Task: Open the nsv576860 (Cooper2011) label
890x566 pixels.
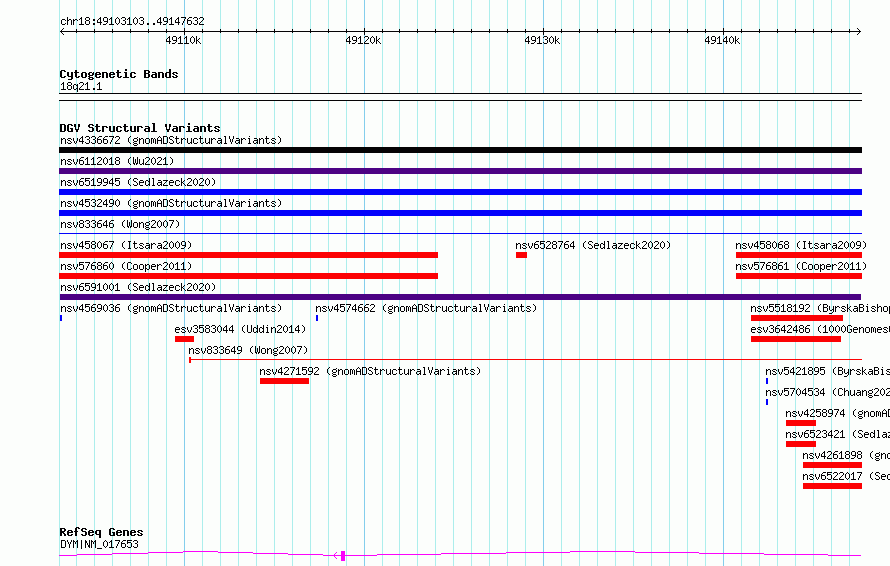Action: [126, 266]
